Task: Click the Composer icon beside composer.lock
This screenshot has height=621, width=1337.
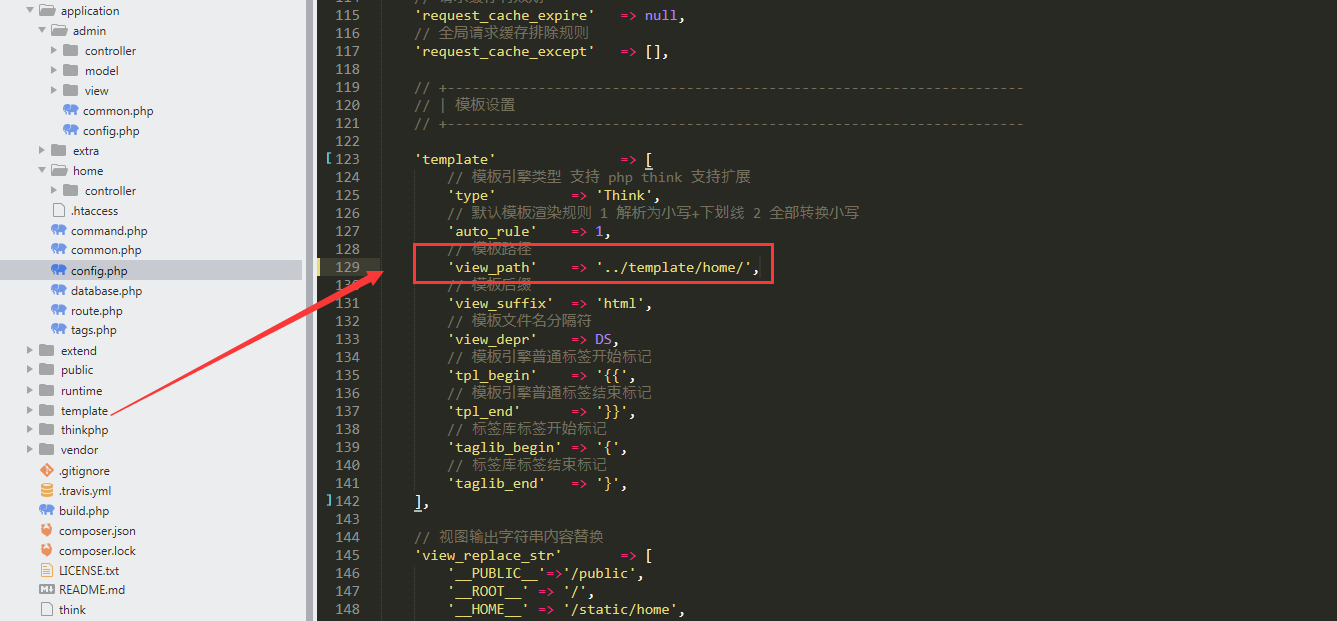Action: 47,550
